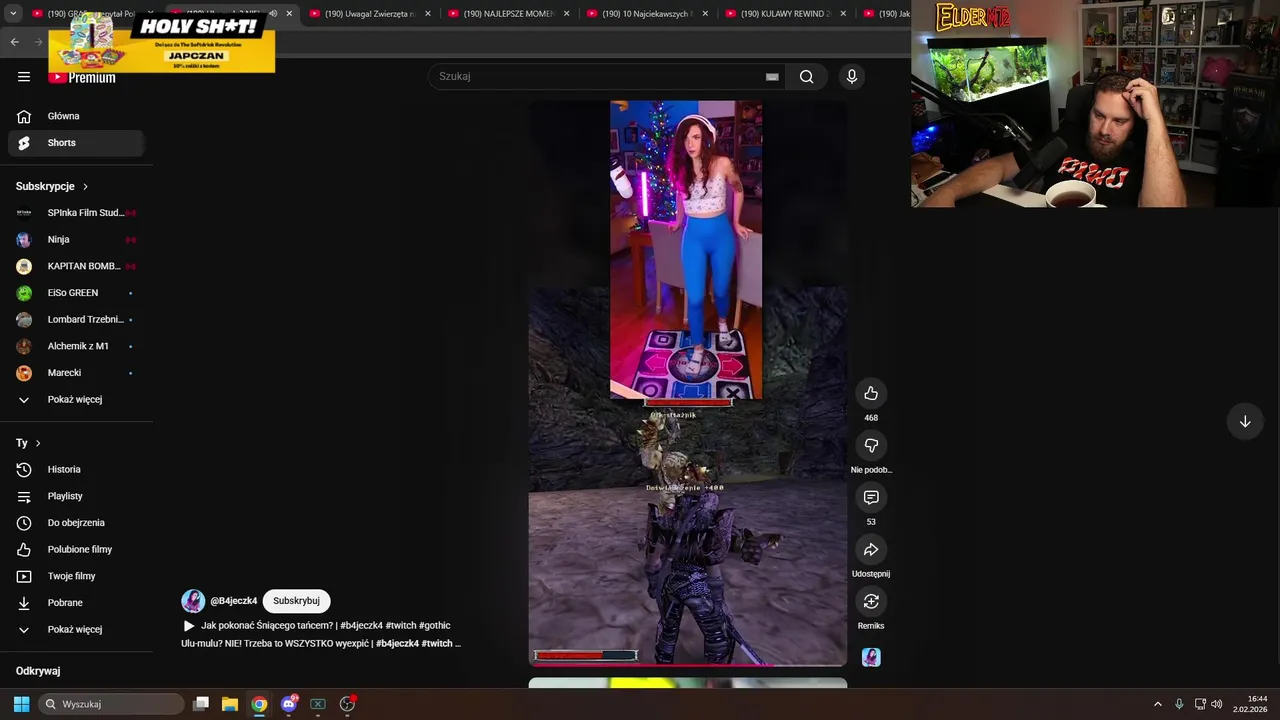The image size is (1280, 720).
Task: Open the YouTube Premium logo home link
Action: (82, 78)
